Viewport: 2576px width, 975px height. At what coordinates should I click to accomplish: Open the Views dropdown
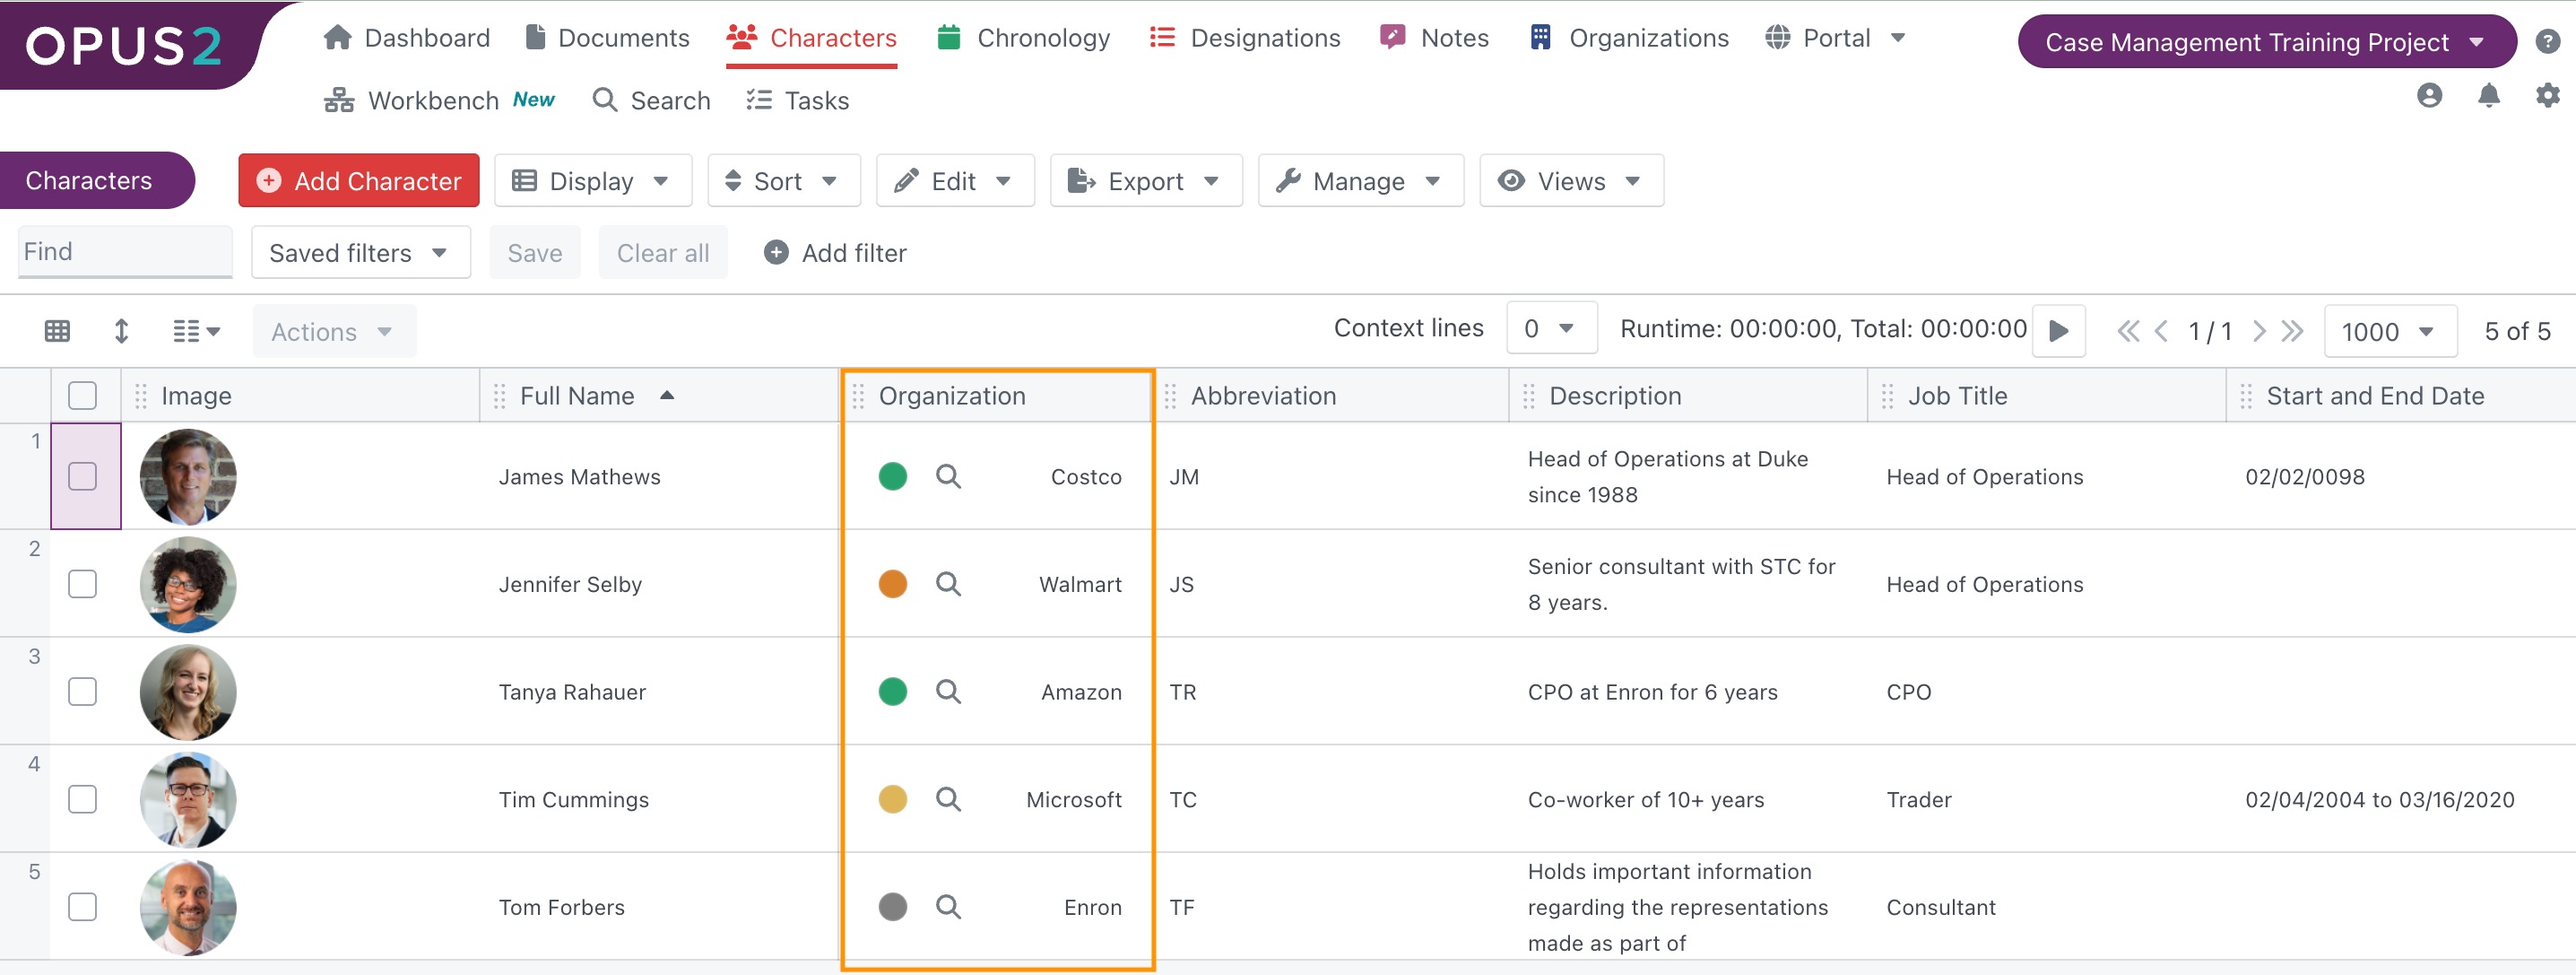(1571, 181)
